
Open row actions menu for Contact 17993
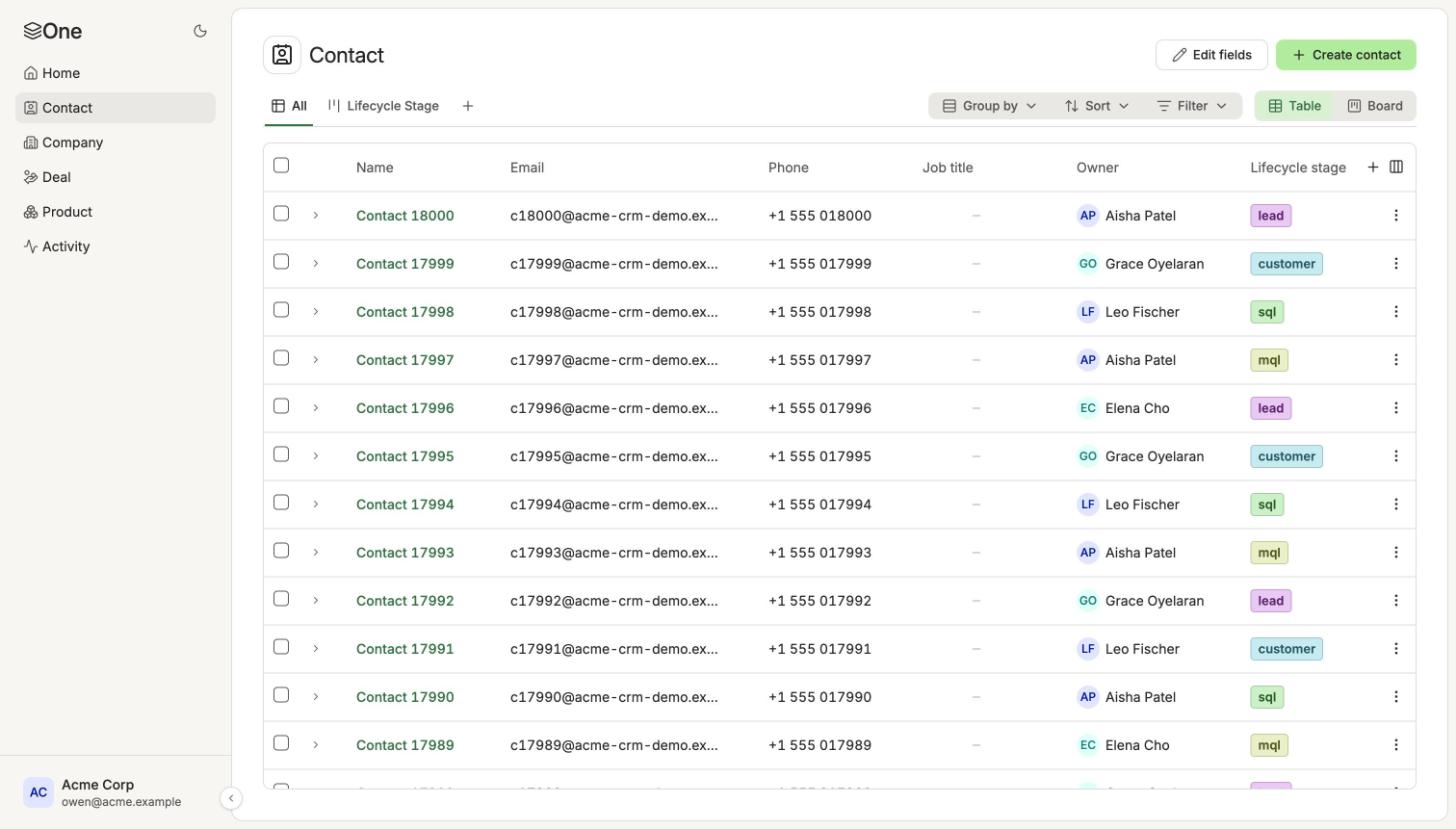(x=1396, y=552)
